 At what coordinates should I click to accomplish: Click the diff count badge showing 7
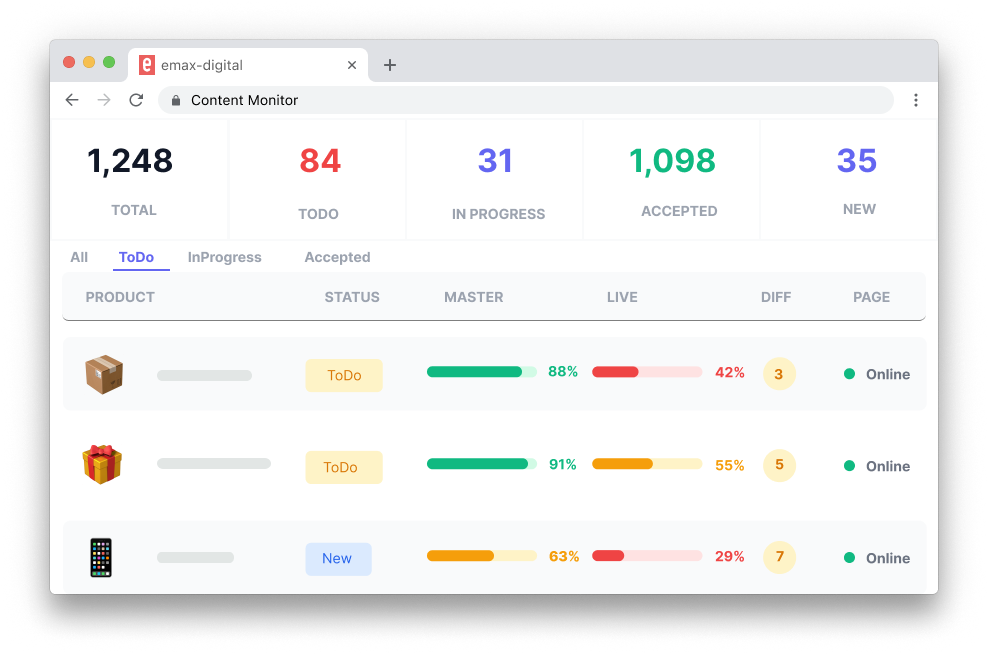point(779,557)
